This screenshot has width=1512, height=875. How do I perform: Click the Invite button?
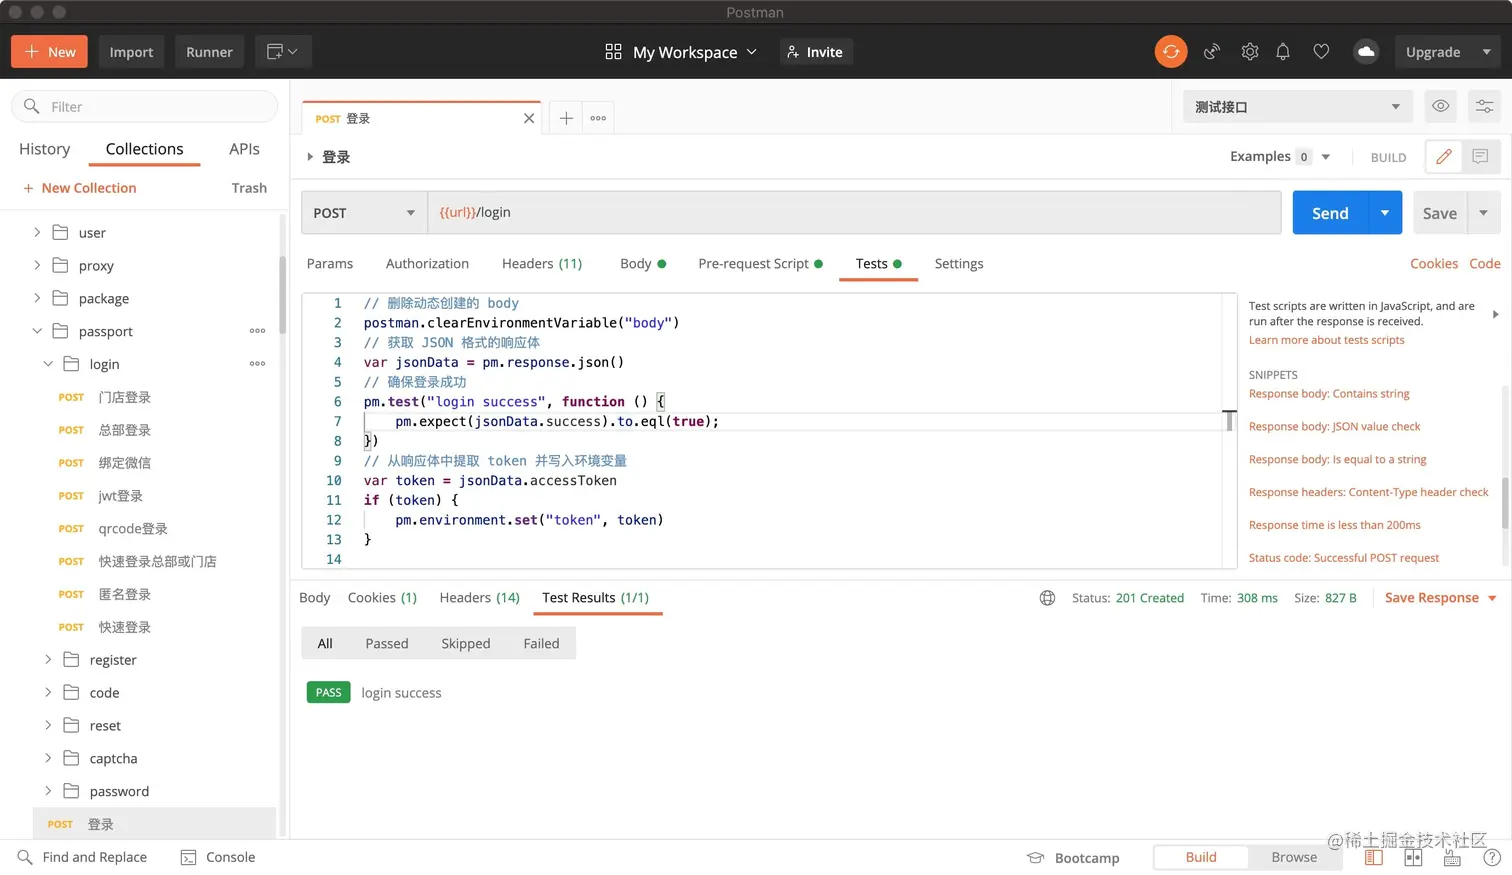pos(816,52)
